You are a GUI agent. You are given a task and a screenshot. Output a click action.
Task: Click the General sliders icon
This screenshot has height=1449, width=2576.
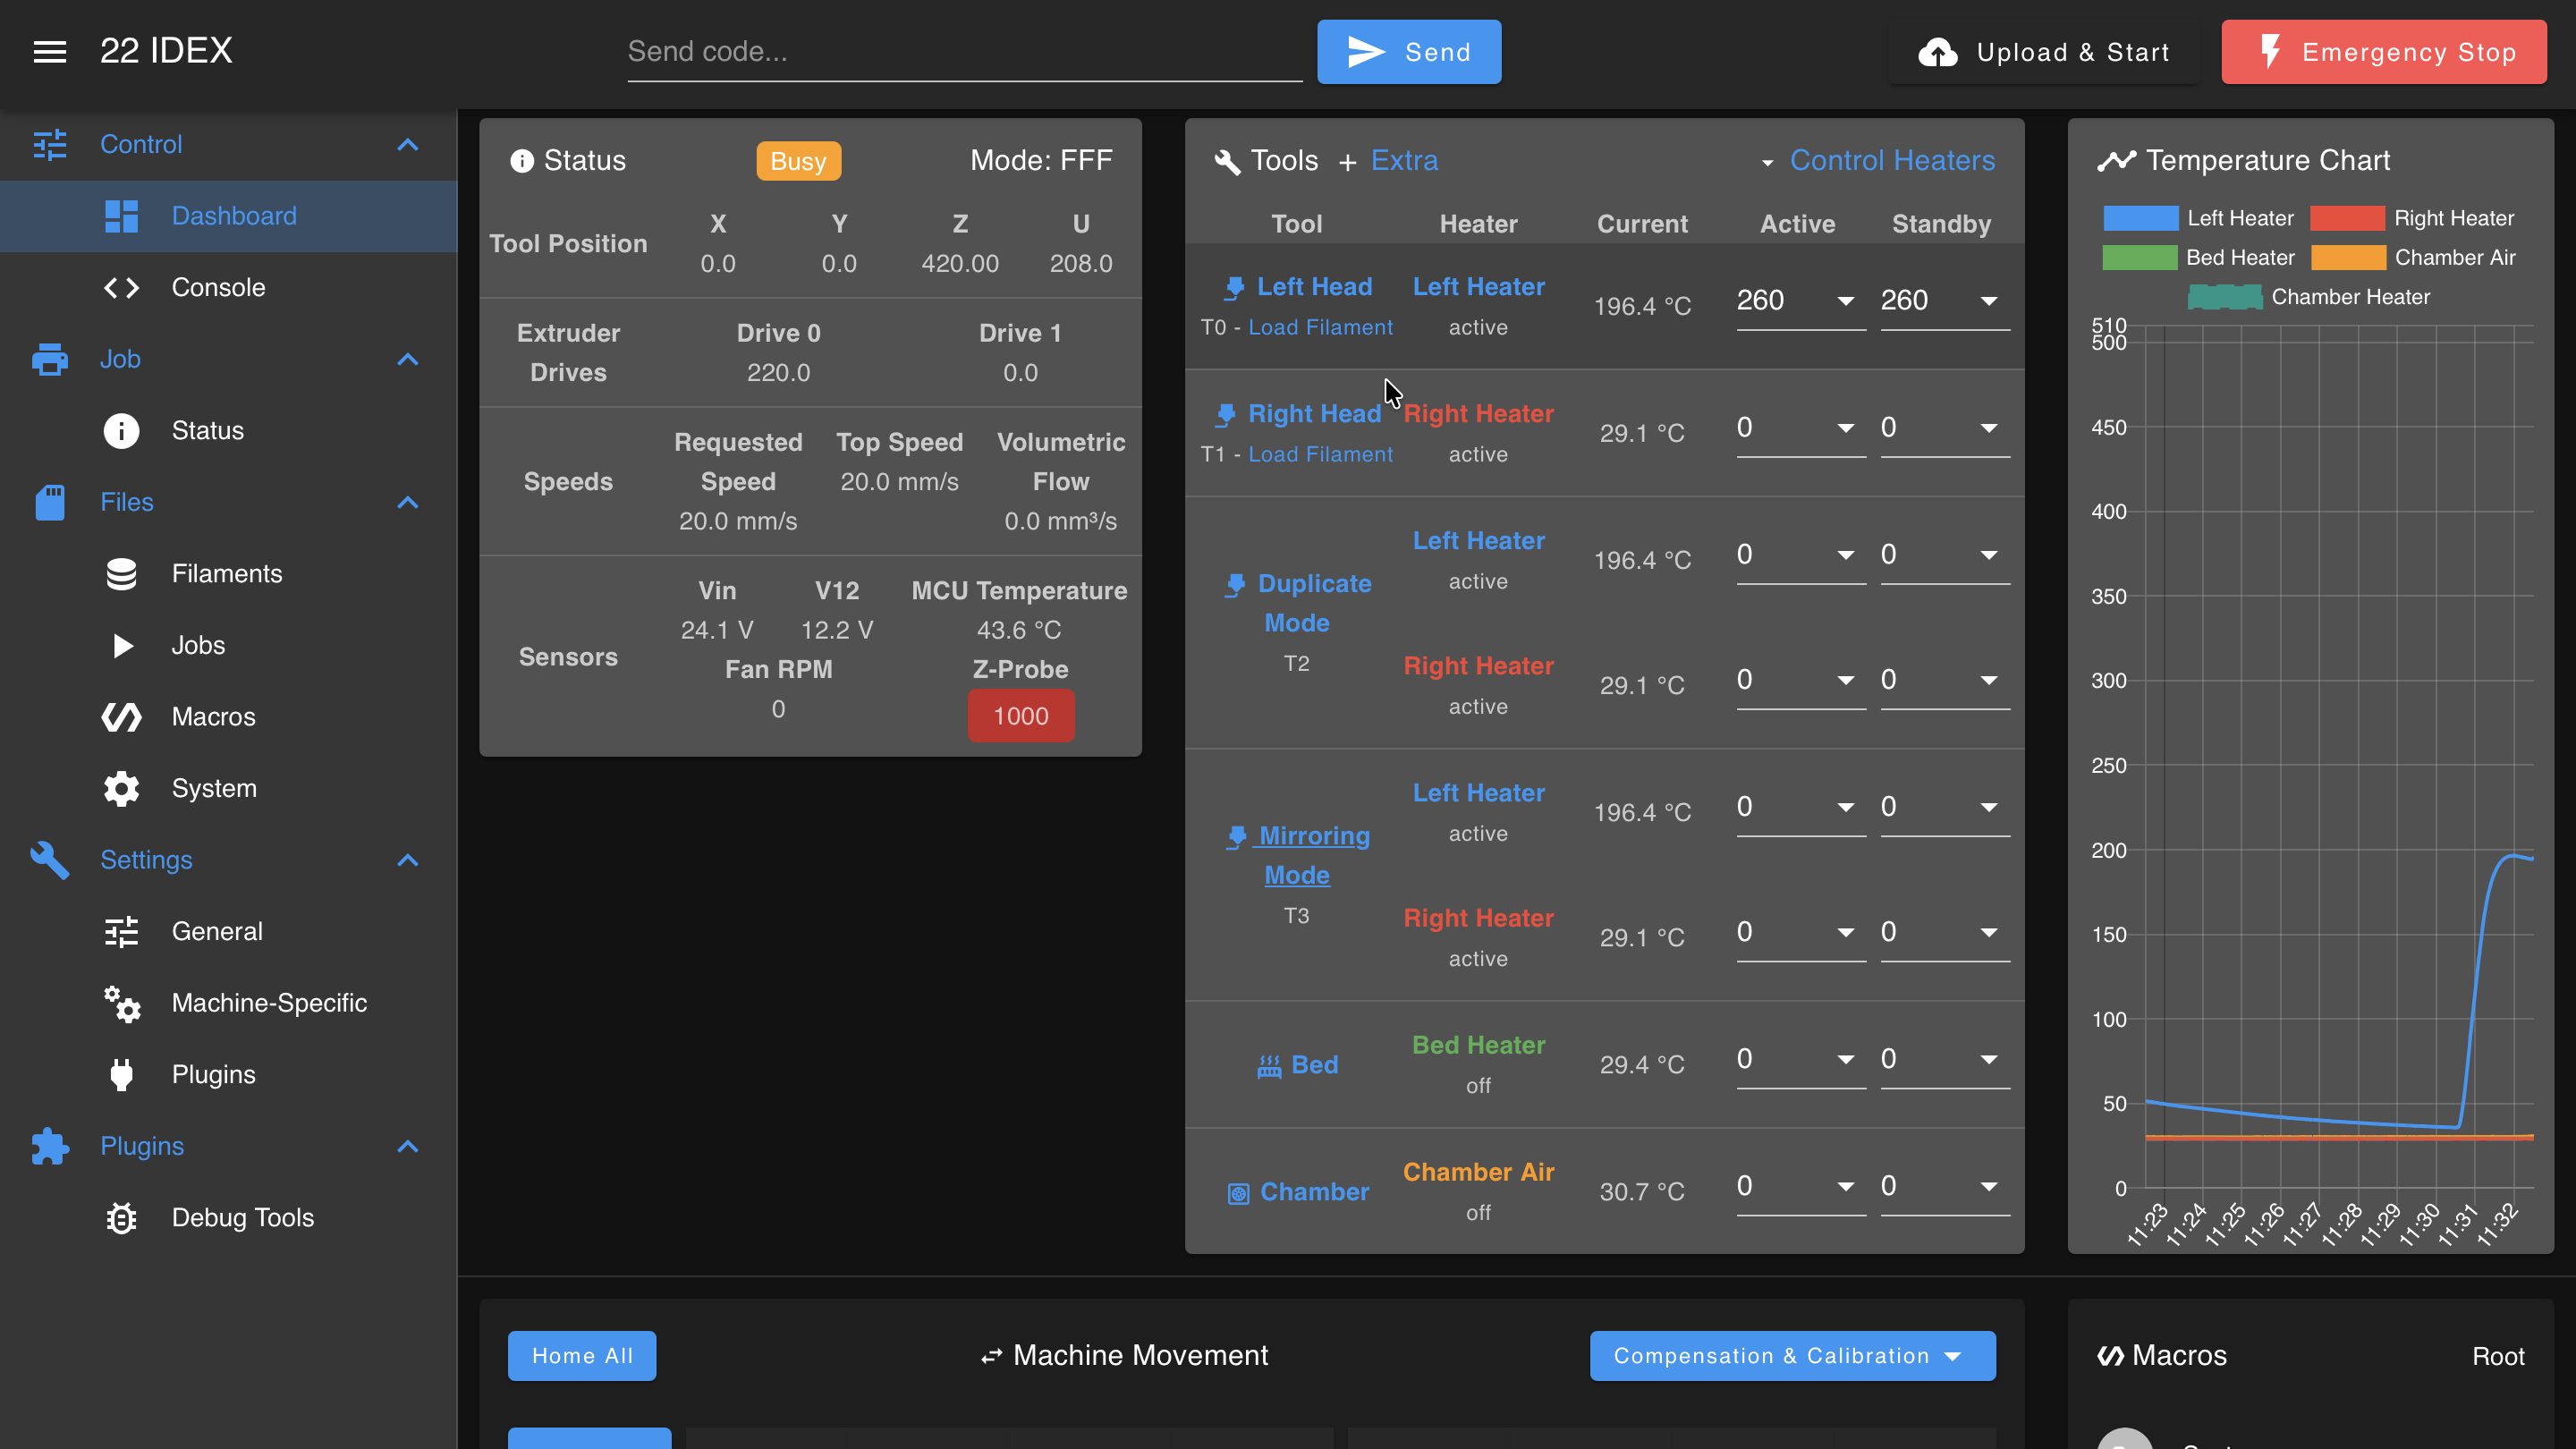point(121,932)
